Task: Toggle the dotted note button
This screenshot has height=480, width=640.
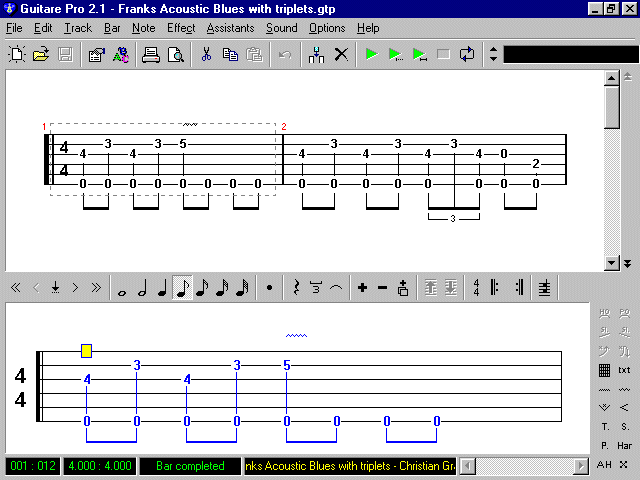Action: 269,288
